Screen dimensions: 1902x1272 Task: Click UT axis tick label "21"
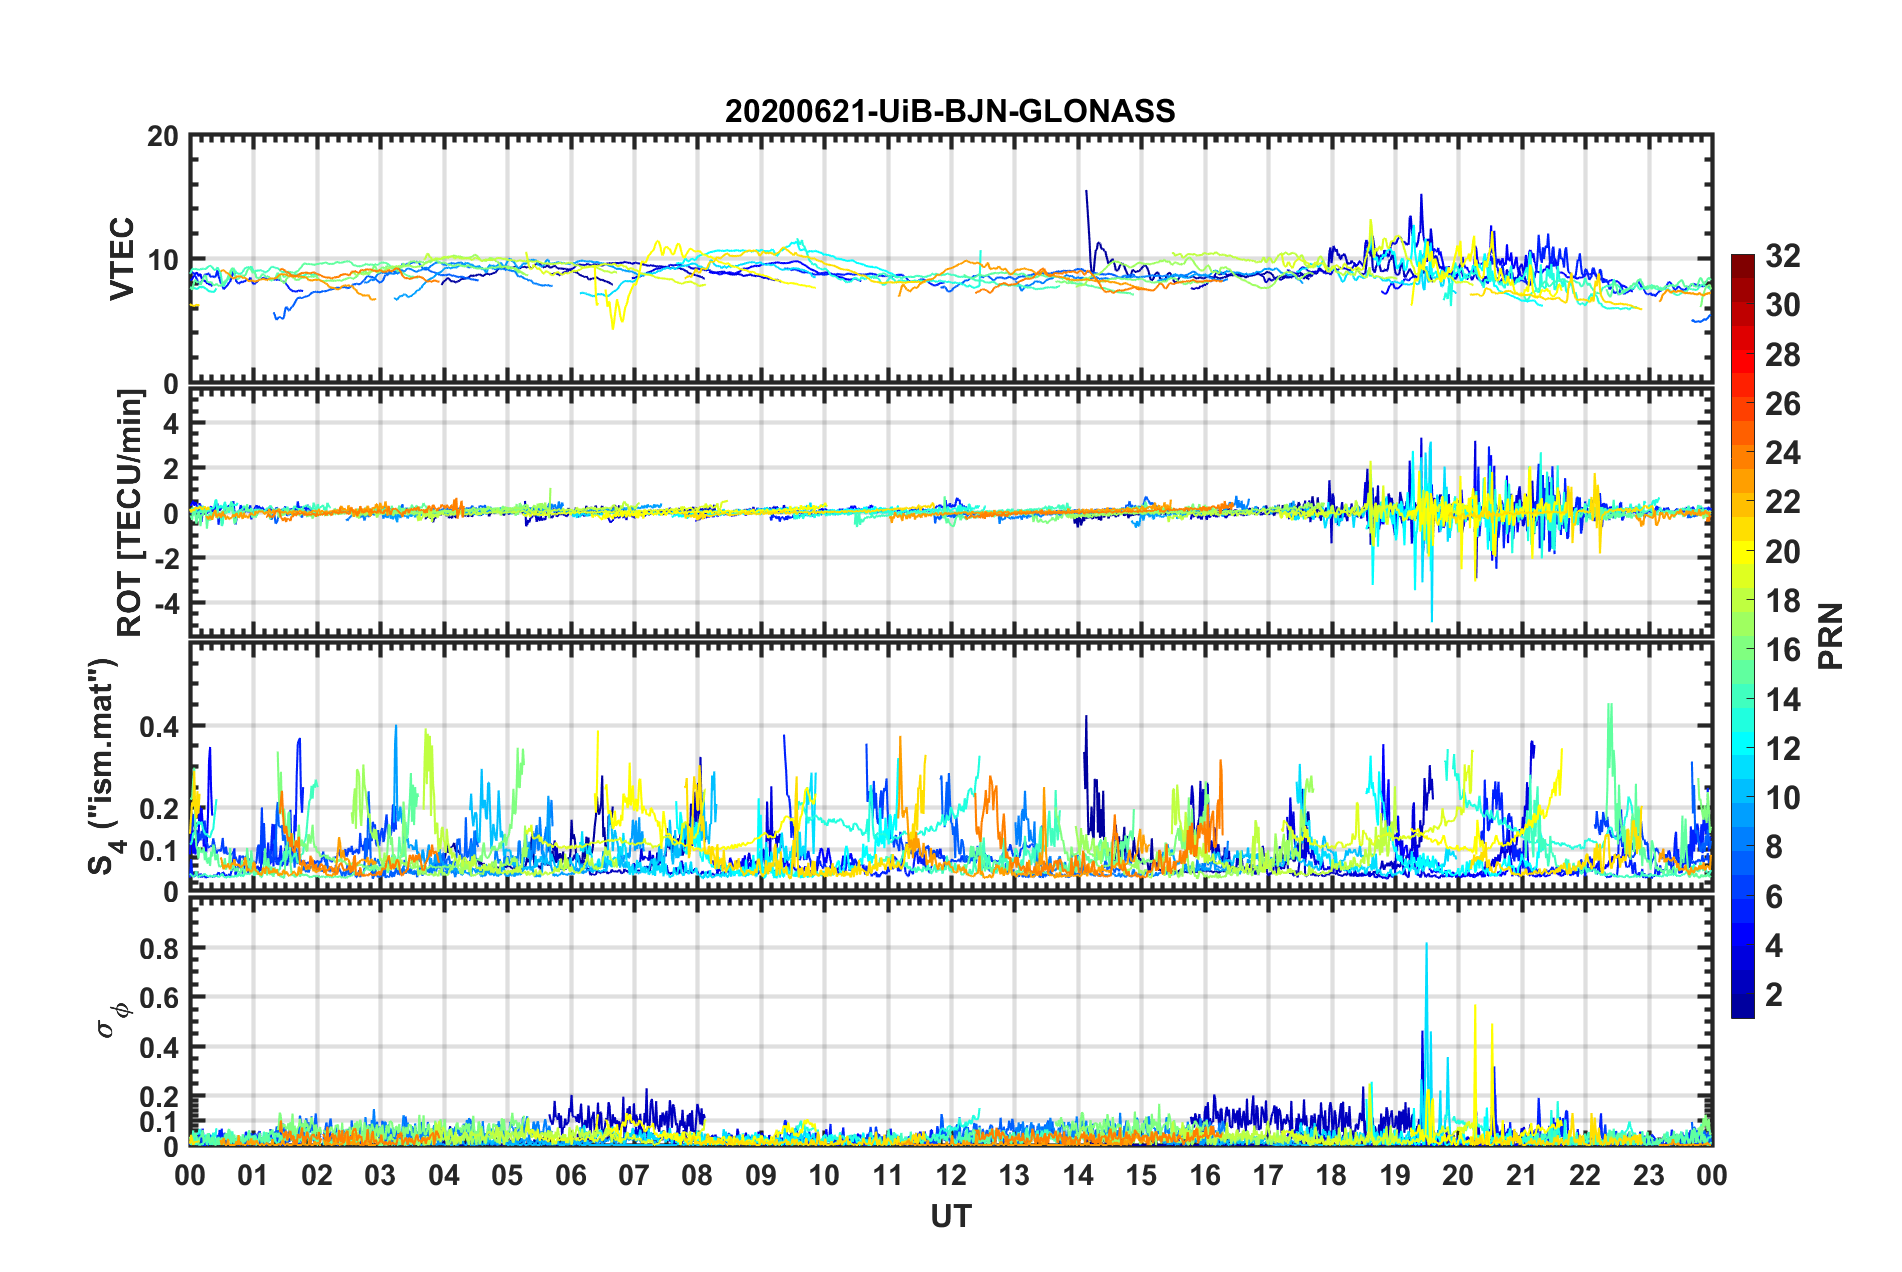(x=1522, y=1175)
